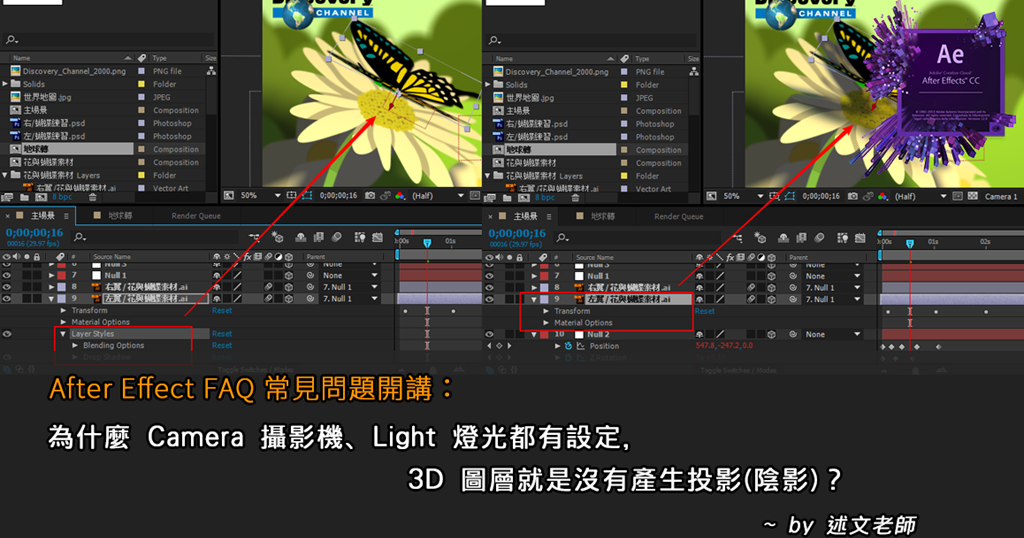1024x538 pixels.
Task: Toggle the 3D layer switch for layer 8 in the left timeline
Action: click(x=289, y=287)
